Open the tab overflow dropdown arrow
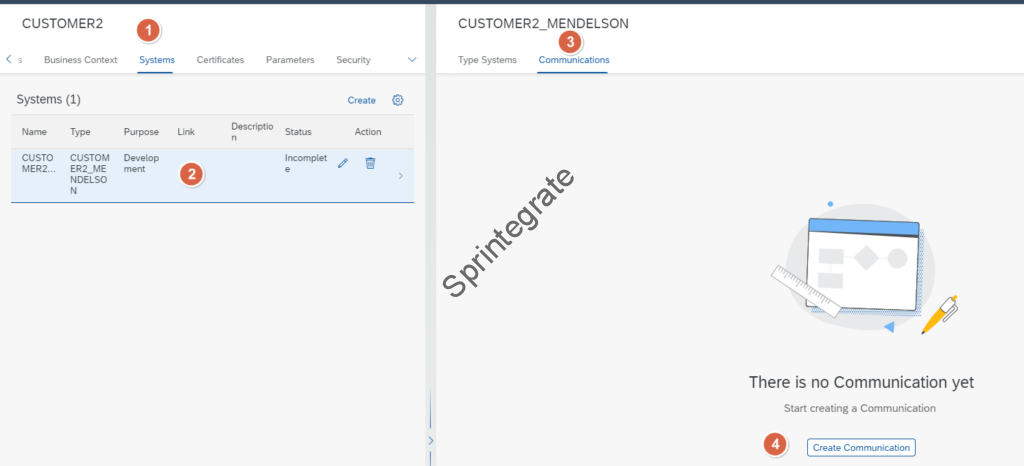Viewport: 1024px width, 466px height. coord(412,60)
